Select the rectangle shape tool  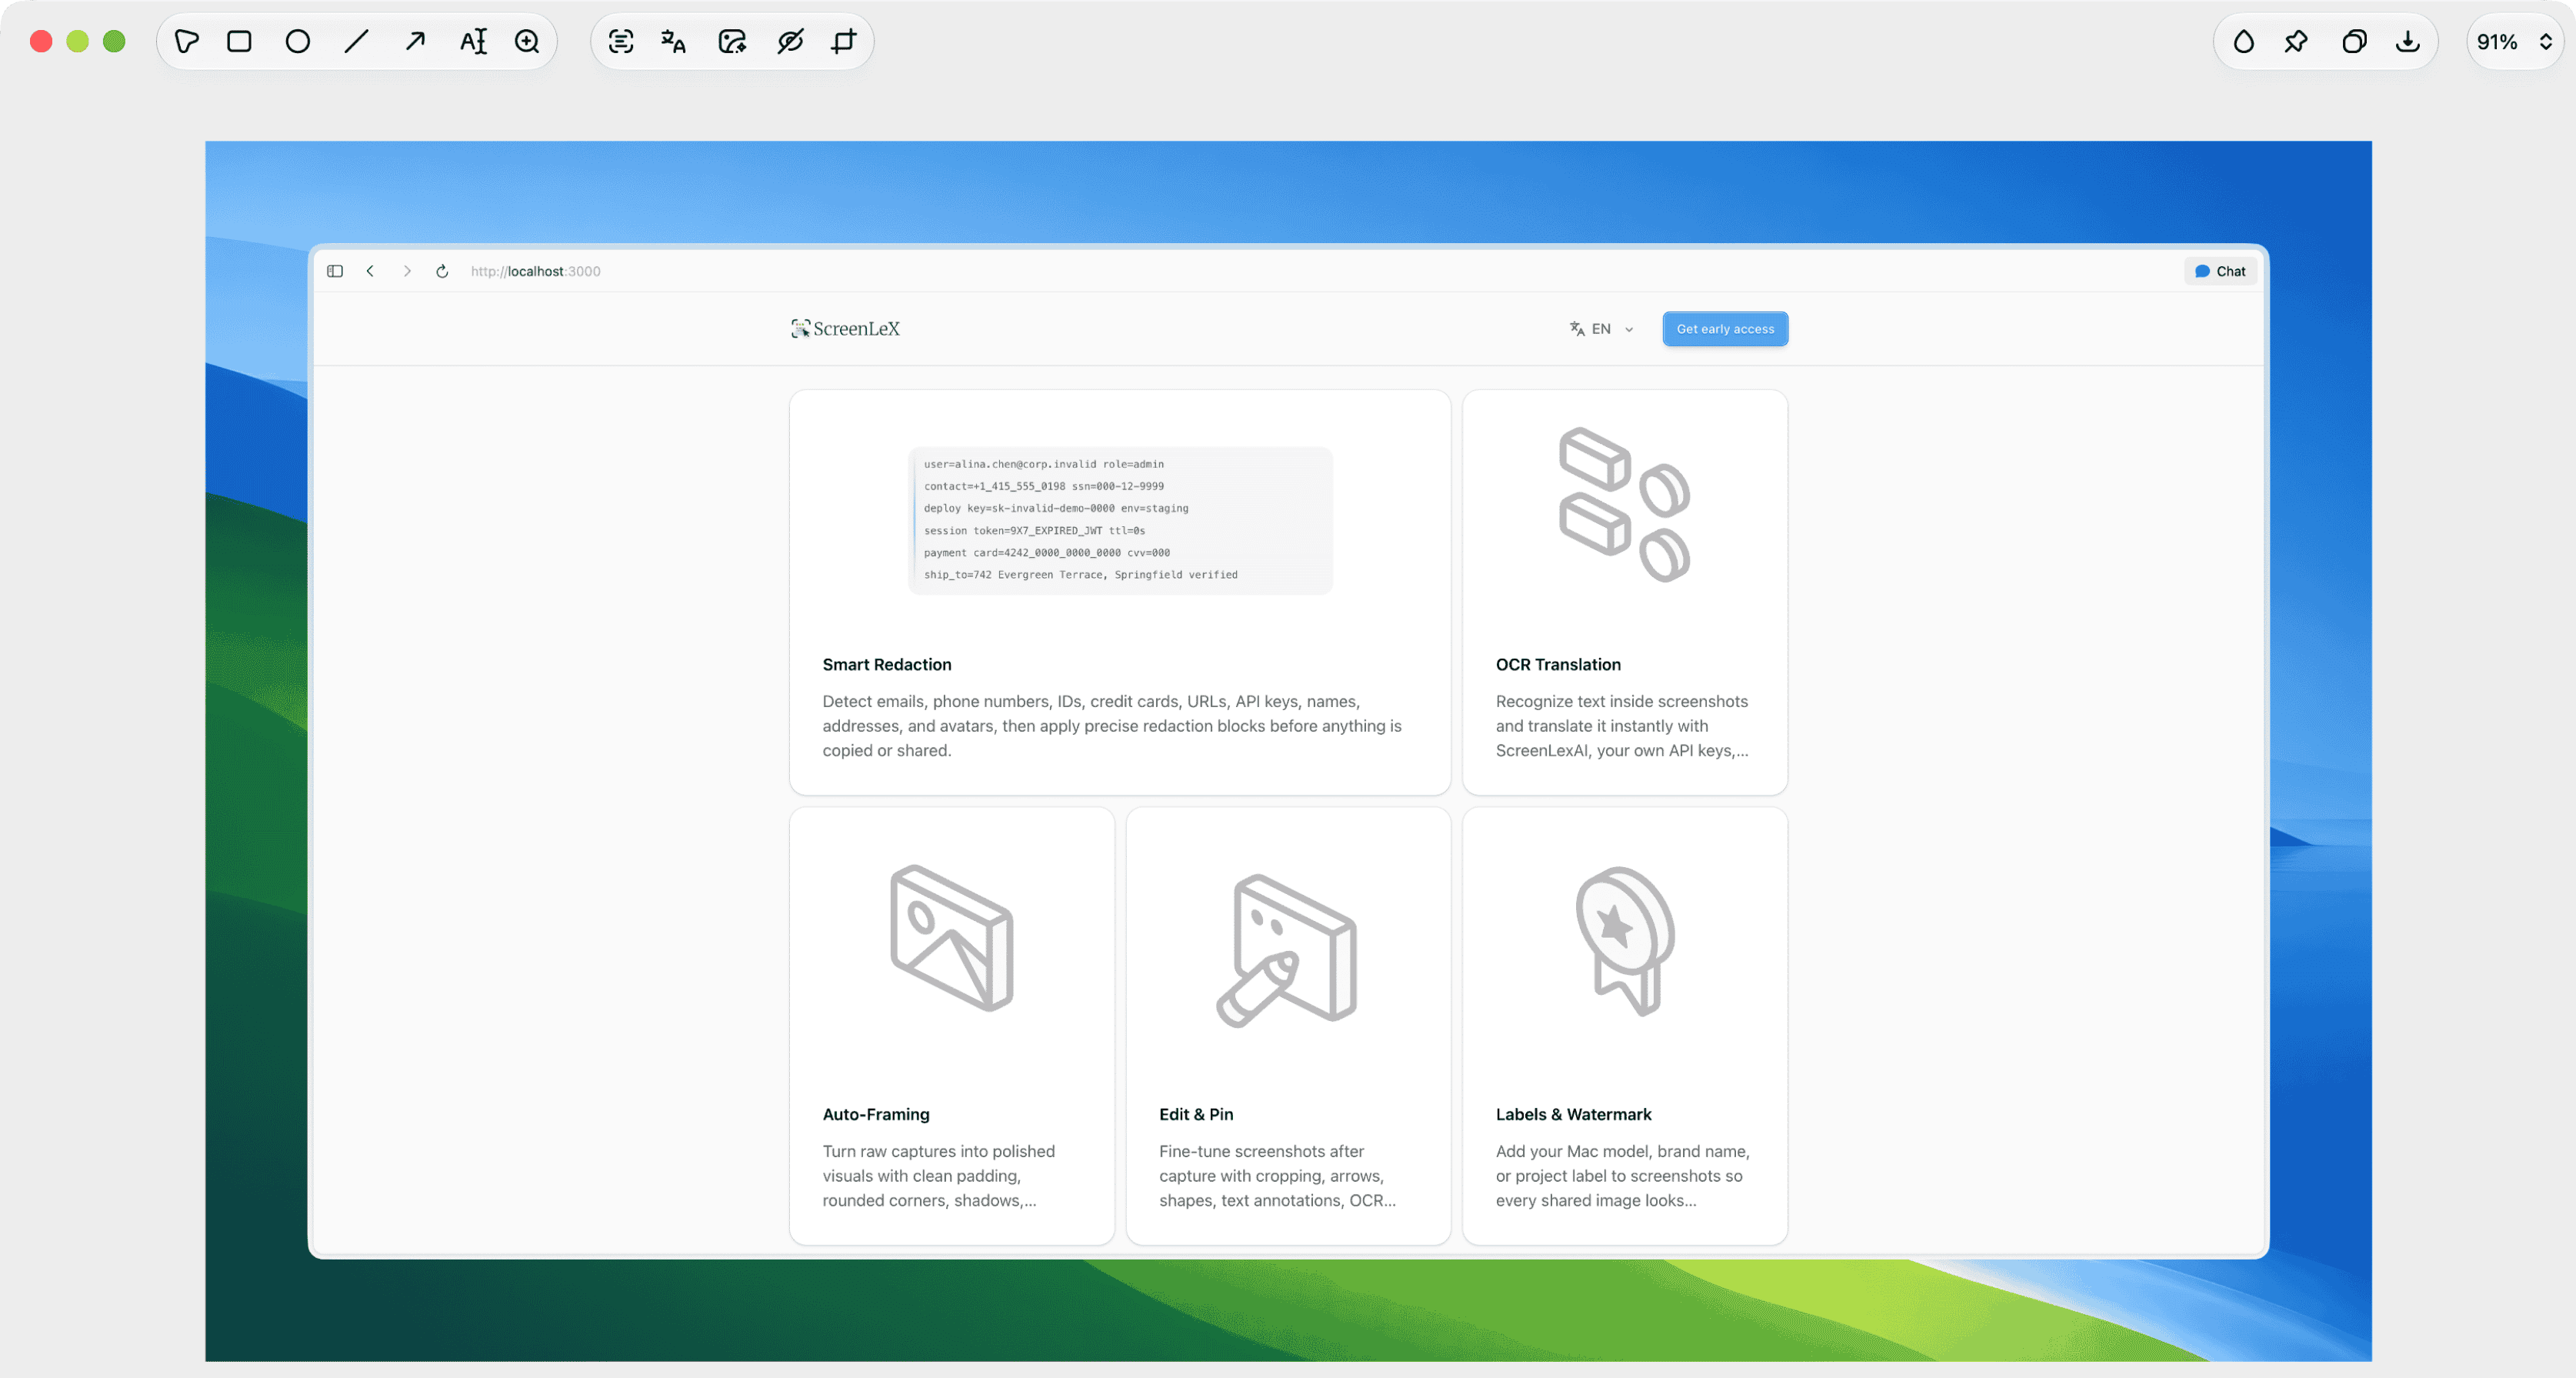pos(239,41)
